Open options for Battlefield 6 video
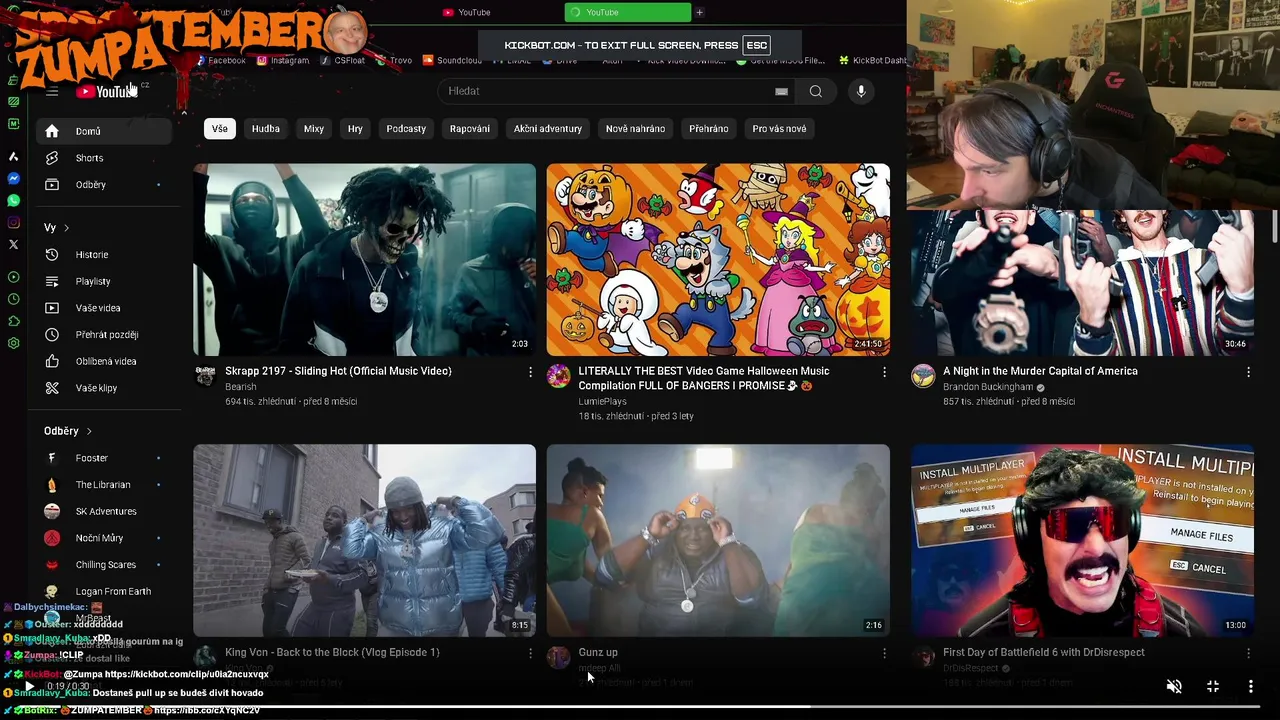The height and width of the screenshot is (720, 1280). [x=1248, y=653]
